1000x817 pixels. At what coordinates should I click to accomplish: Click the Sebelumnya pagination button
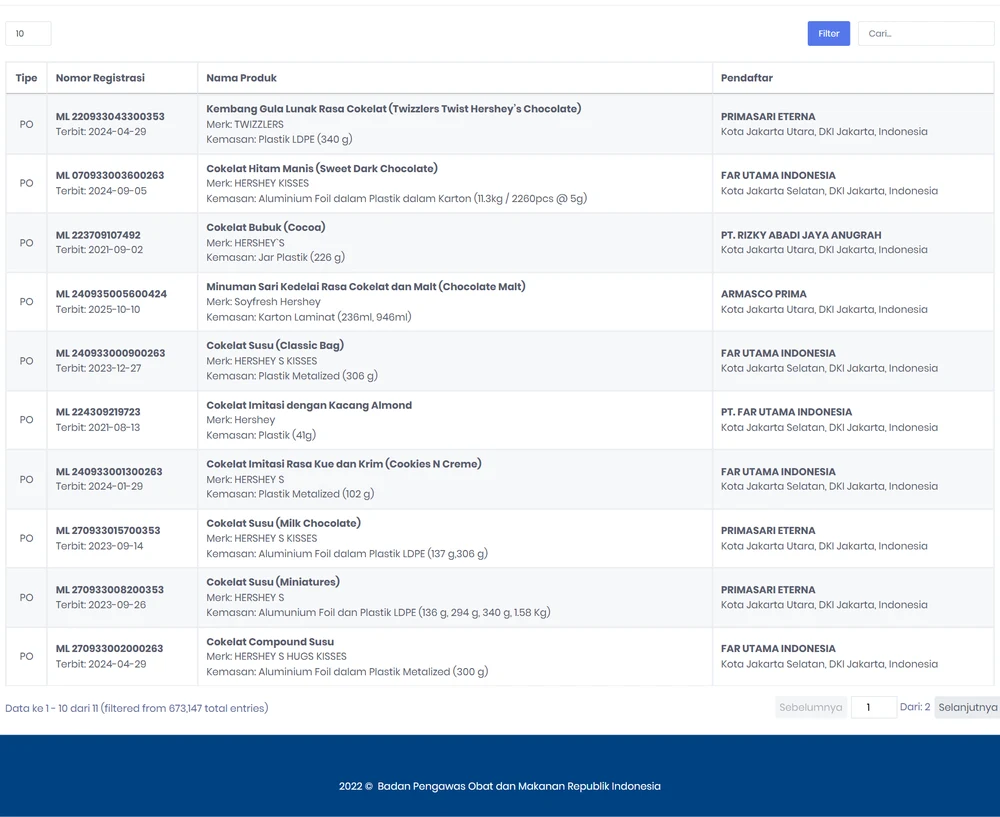click(x=811, y=707)
